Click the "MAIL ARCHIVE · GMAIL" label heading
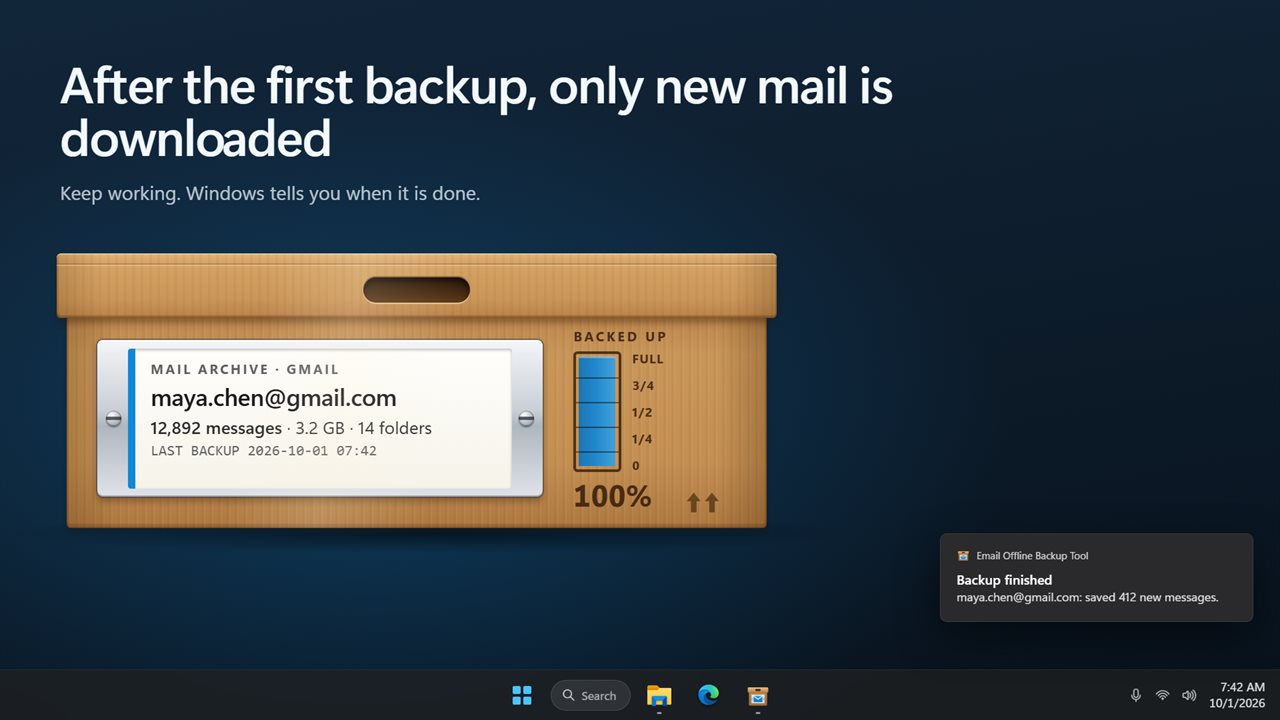The image size is (1280, 720). point(245,369)
